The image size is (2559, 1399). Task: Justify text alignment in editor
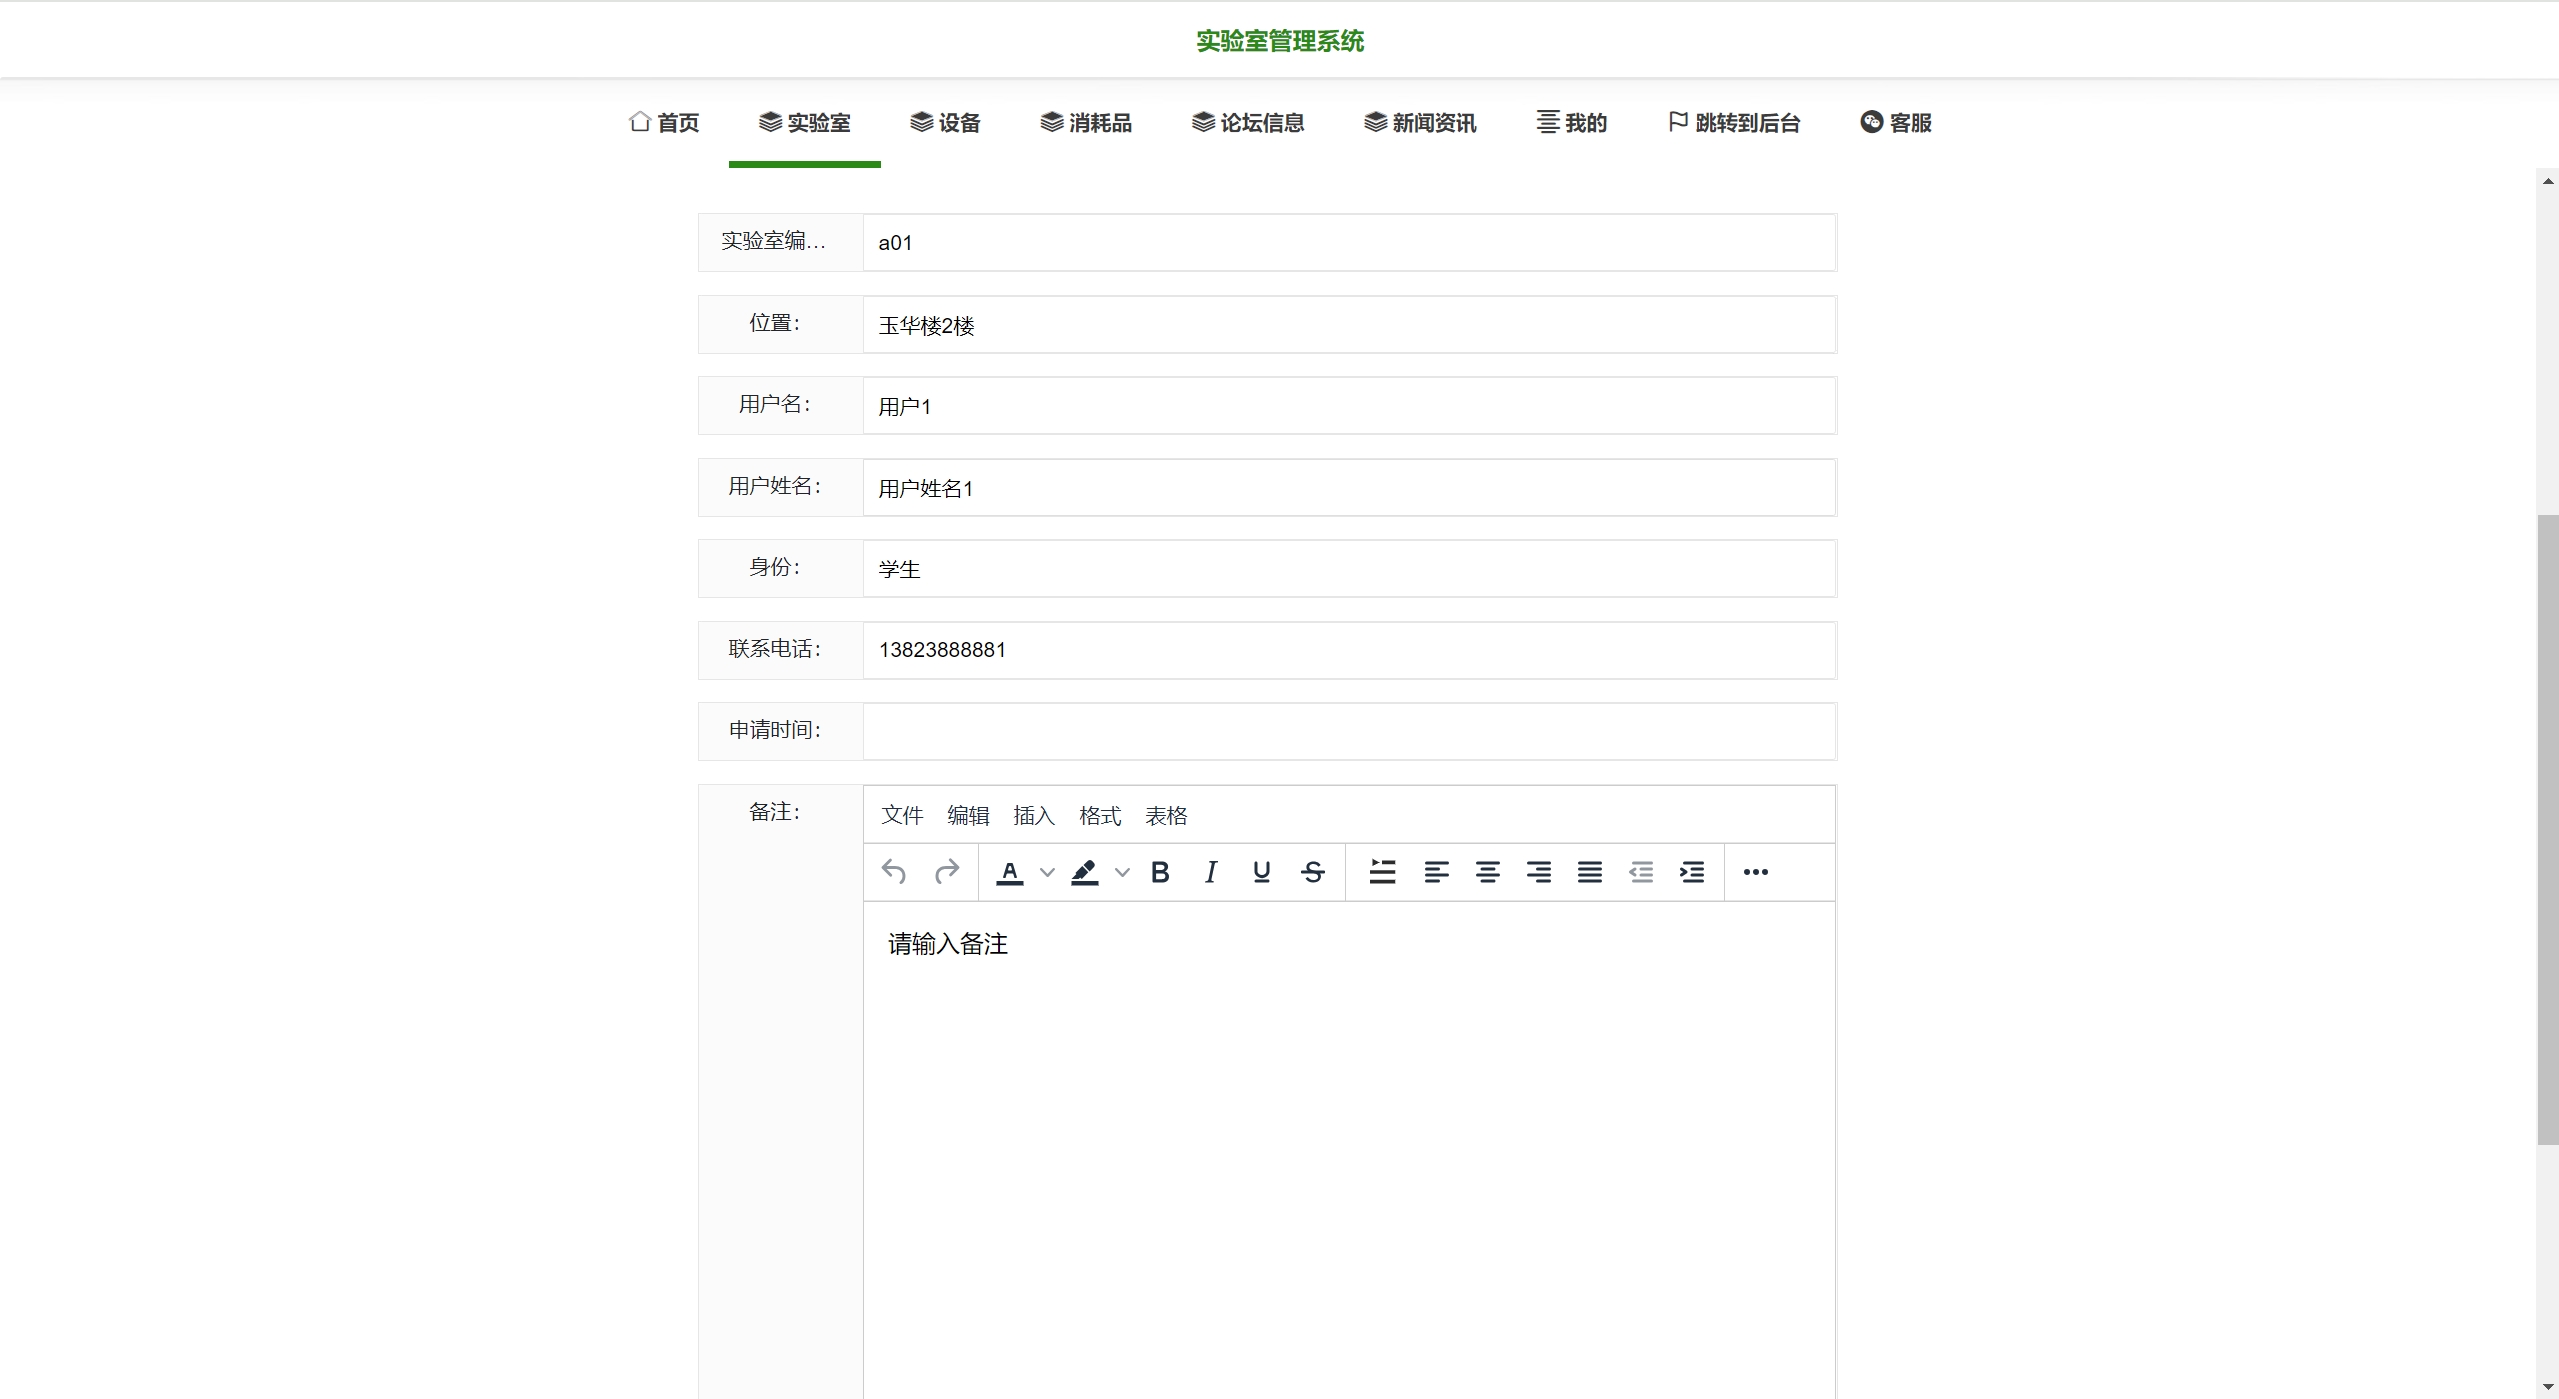(x=1590, y=872)
